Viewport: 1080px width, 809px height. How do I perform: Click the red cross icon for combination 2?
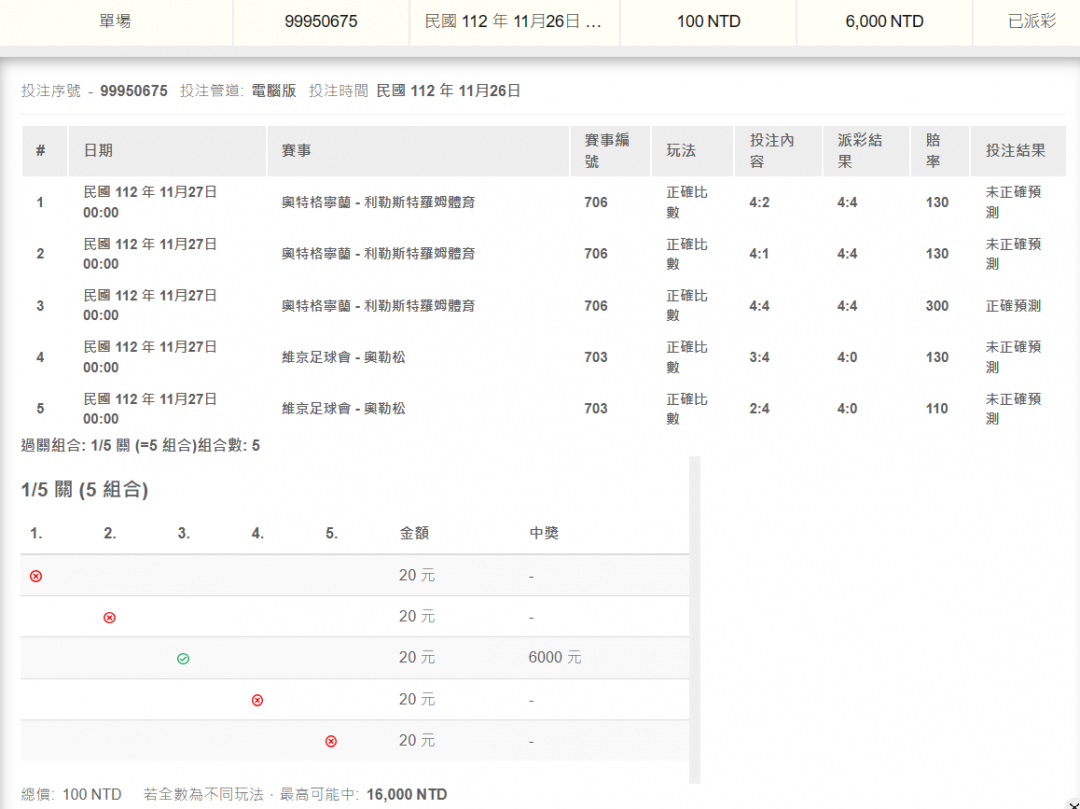pyautogui.click(x=110, y=618)
